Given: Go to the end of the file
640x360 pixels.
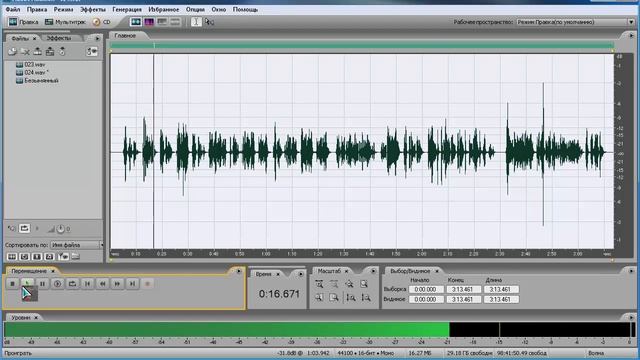Looking at the screenshot, I should click(132, 283).
